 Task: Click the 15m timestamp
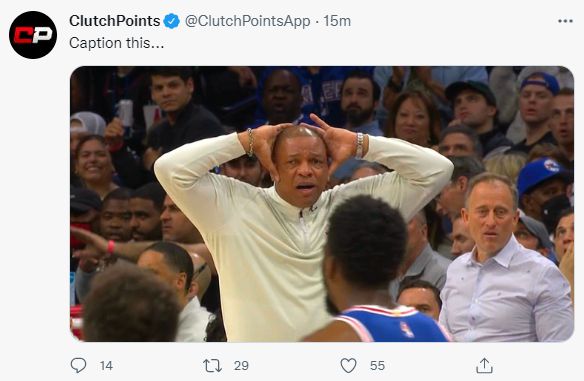point(337,21)
